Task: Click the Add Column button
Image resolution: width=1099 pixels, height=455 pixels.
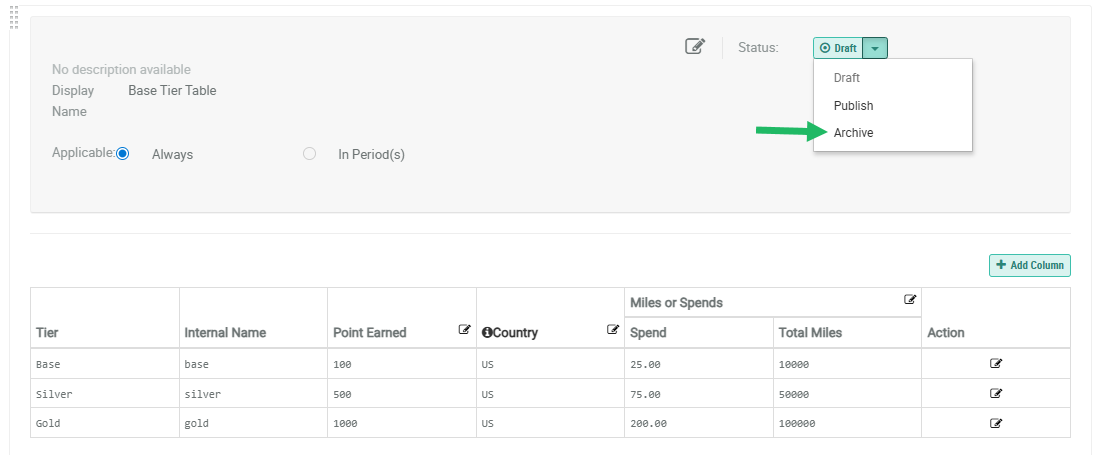Action: pyautogui.click(x=1030, y=265)
